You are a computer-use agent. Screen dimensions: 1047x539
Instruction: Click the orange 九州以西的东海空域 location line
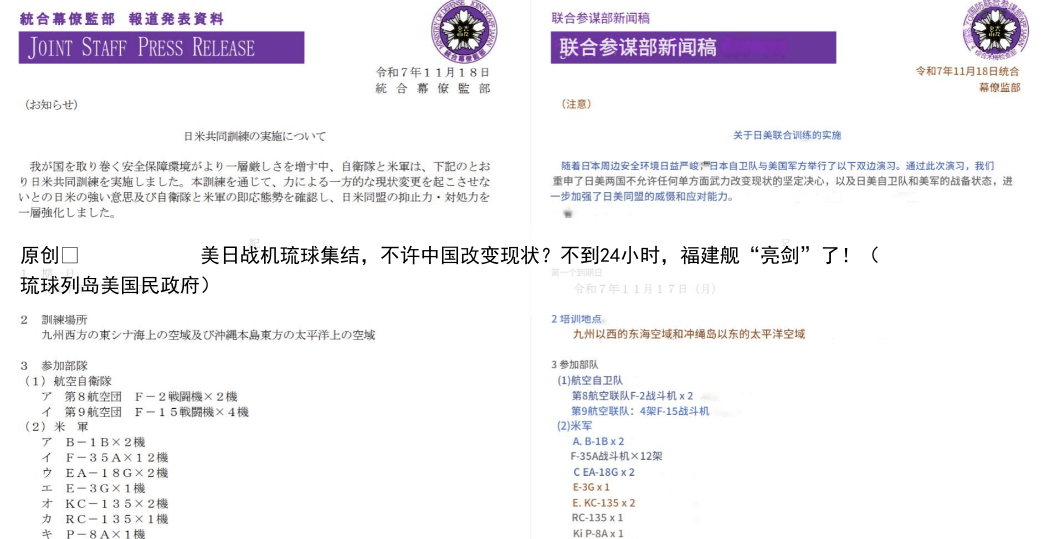[x=688, y=334]
